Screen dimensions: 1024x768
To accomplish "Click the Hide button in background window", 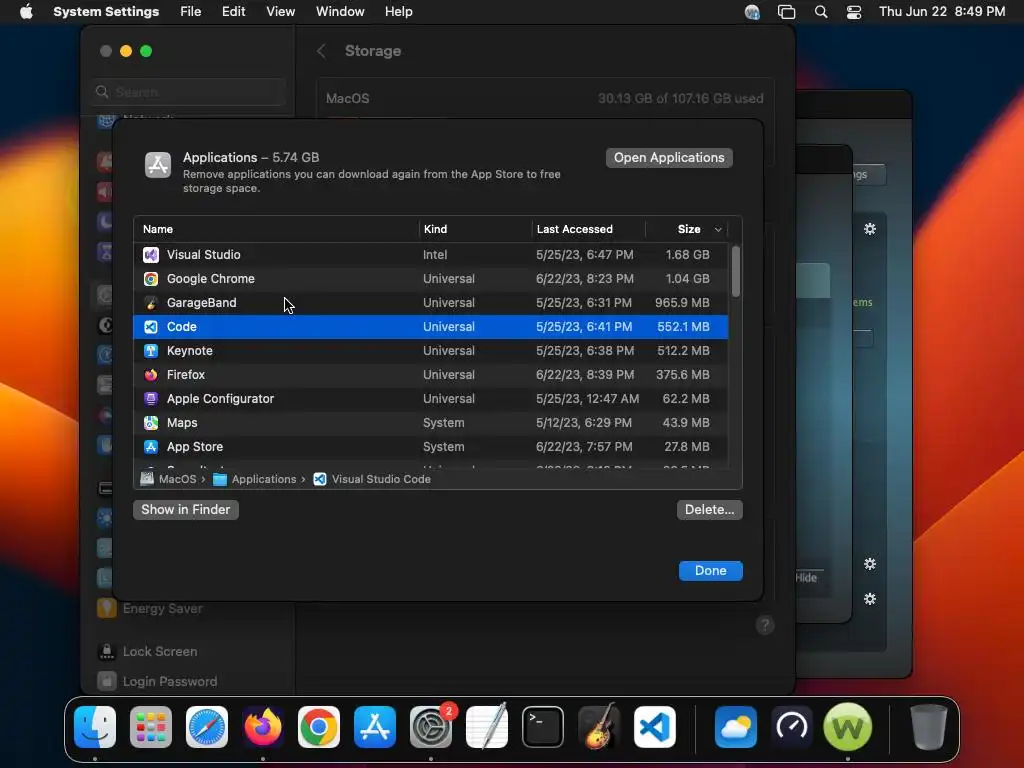I will pos(806,577).
